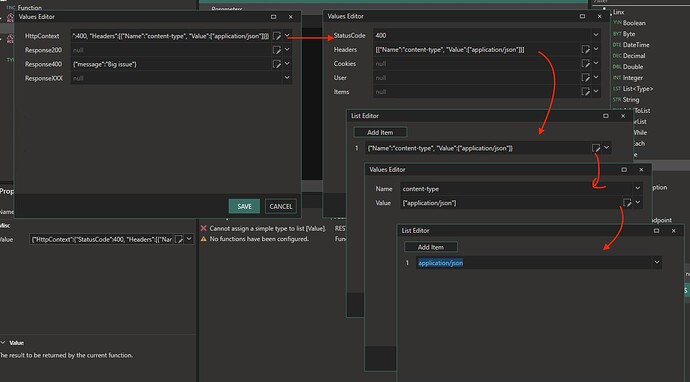Select List<Type> in plugin list
Image resolution: width=690 pixels, height=382 pixels.
coord(638,89)
